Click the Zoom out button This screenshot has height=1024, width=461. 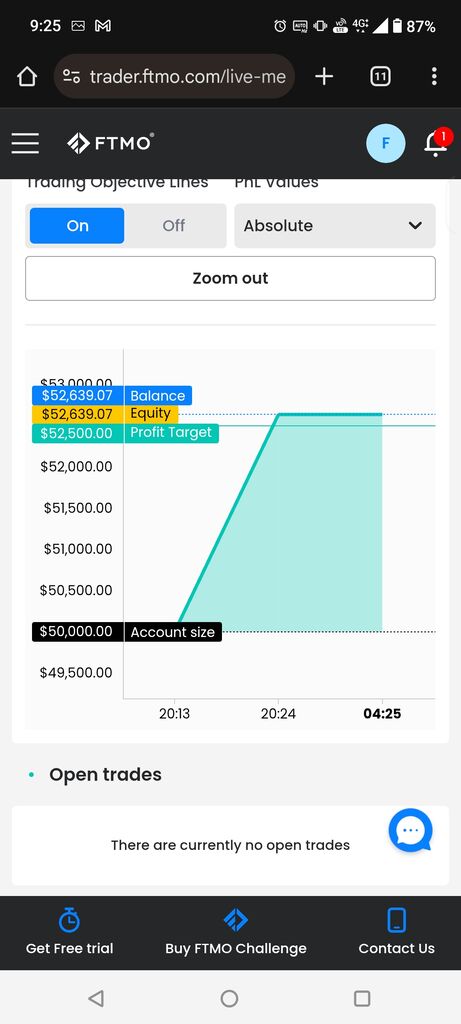[x=230, y=278]
